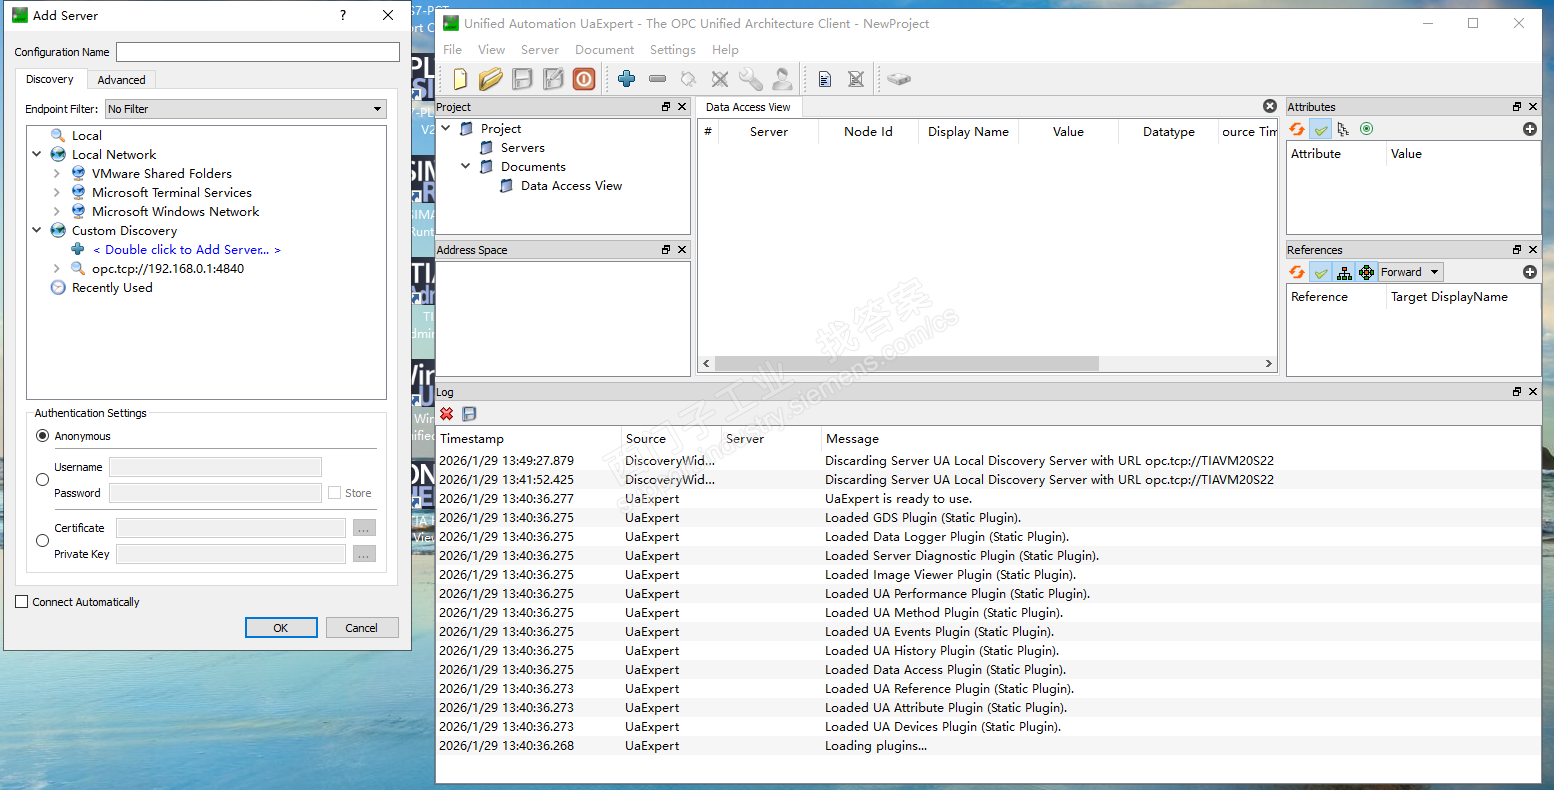
Task: Open server properties with the wrench icon
Action: [x=751, y=79]
